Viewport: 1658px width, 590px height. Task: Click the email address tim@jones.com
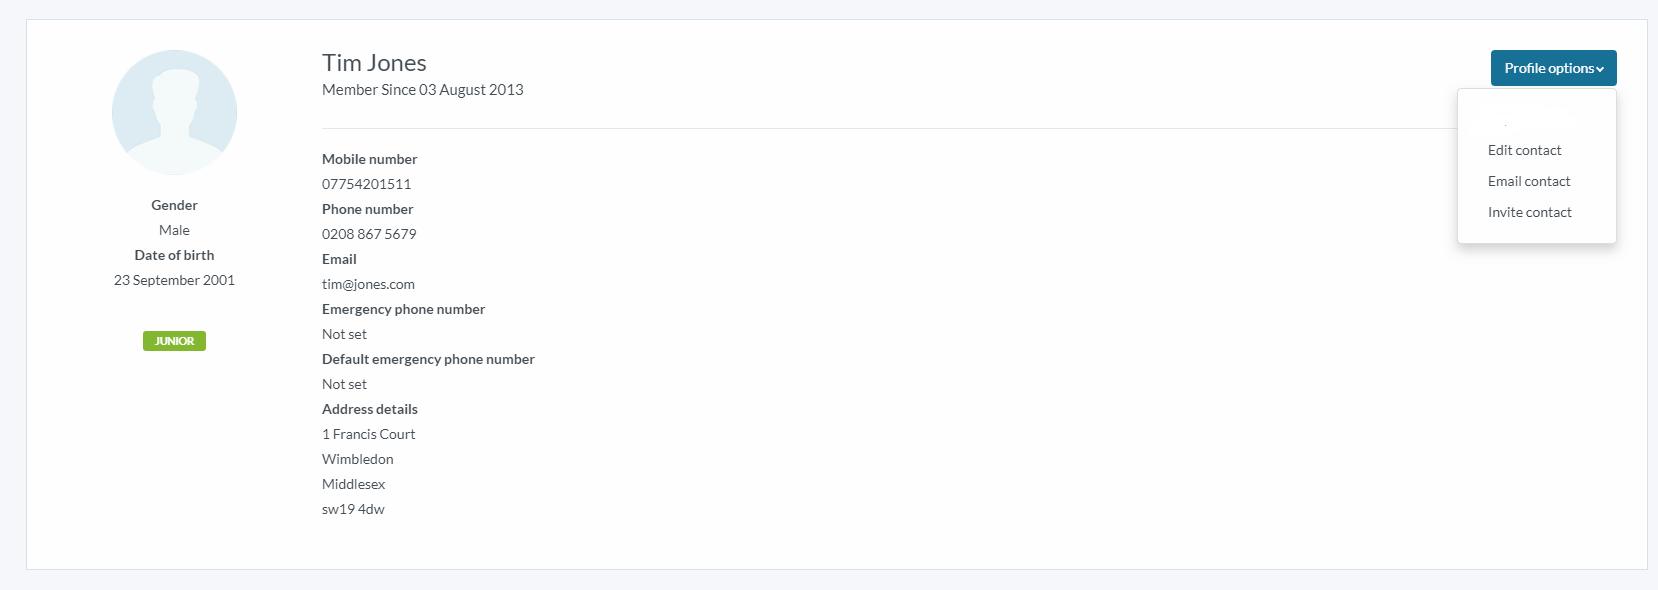[368, 284]
